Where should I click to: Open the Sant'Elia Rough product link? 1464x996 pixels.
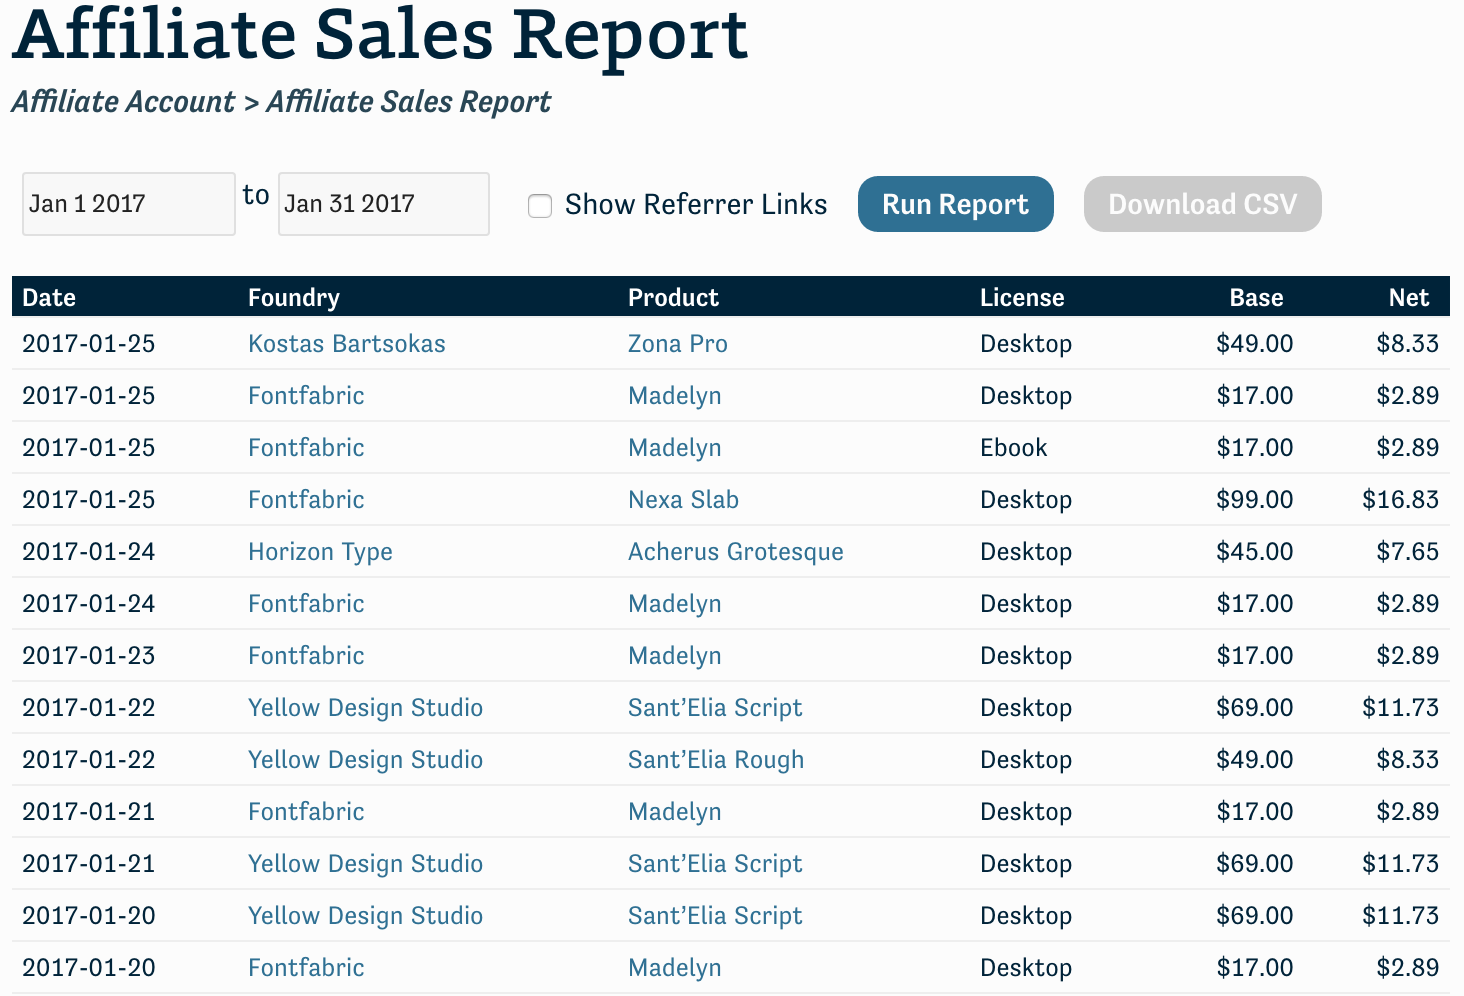716,760
